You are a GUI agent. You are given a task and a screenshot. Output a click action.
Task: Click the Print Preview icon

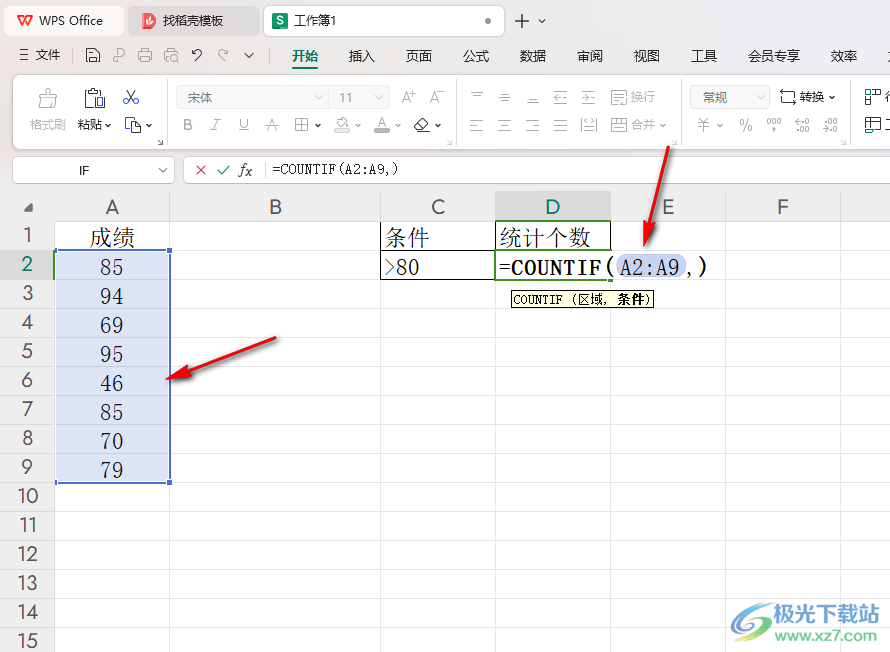click(x=171, y=55)
